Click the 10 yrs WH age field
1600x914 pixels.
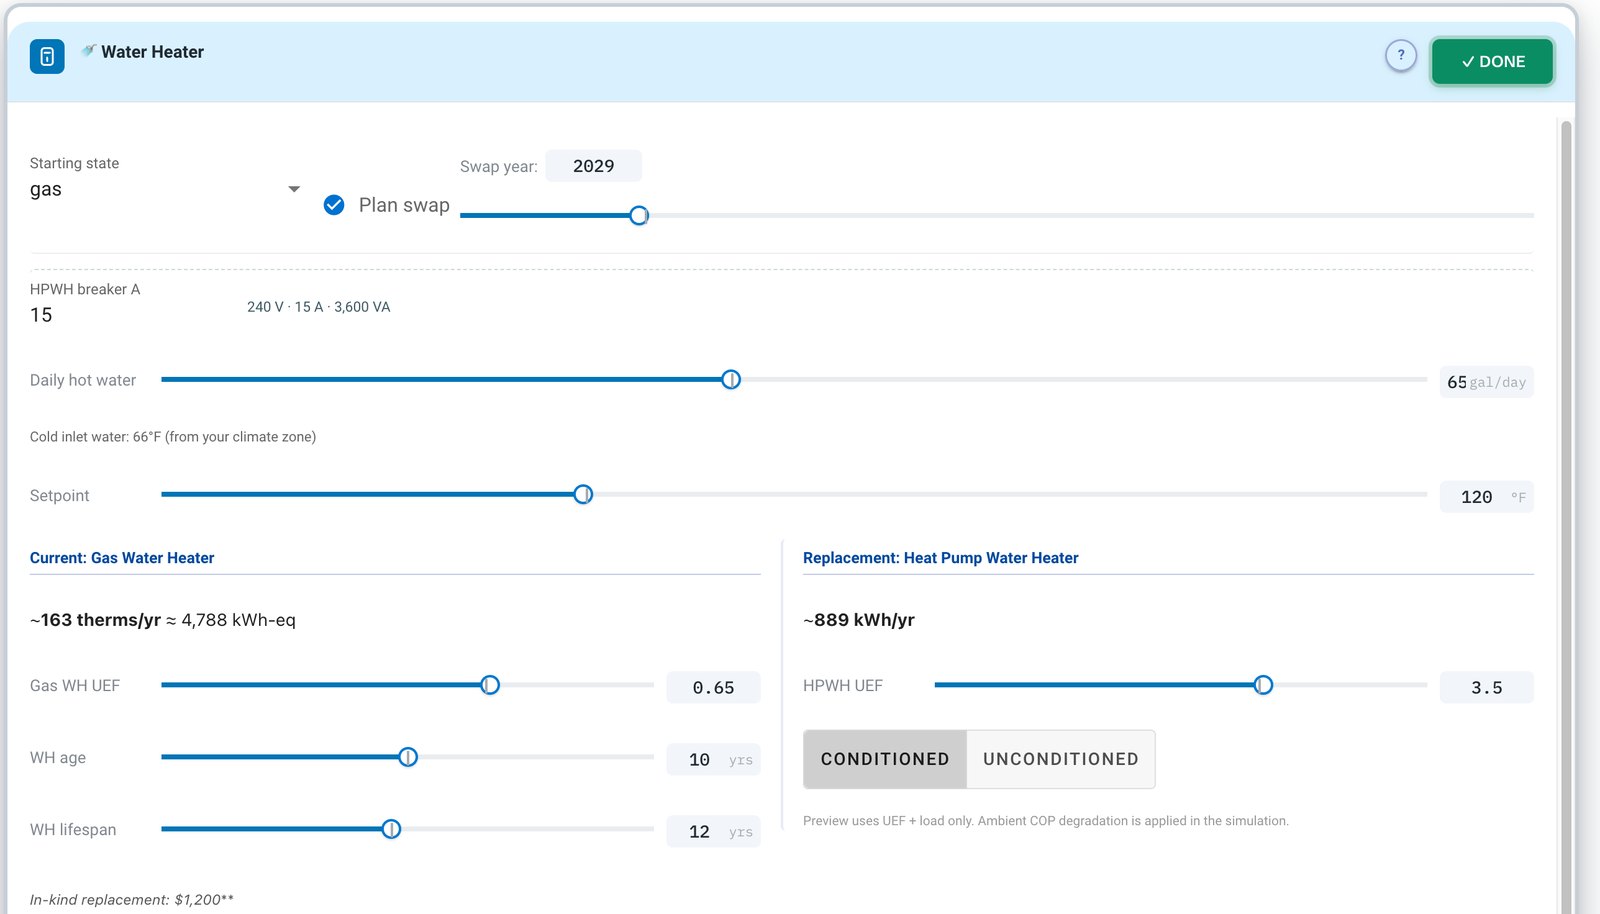(x=713, y=760)
